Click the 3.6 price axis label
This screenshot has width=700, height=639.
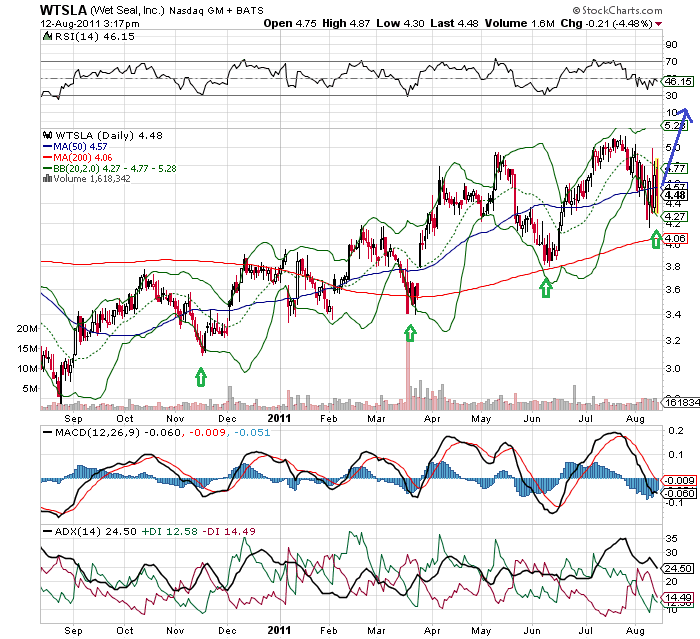point(673,290)
